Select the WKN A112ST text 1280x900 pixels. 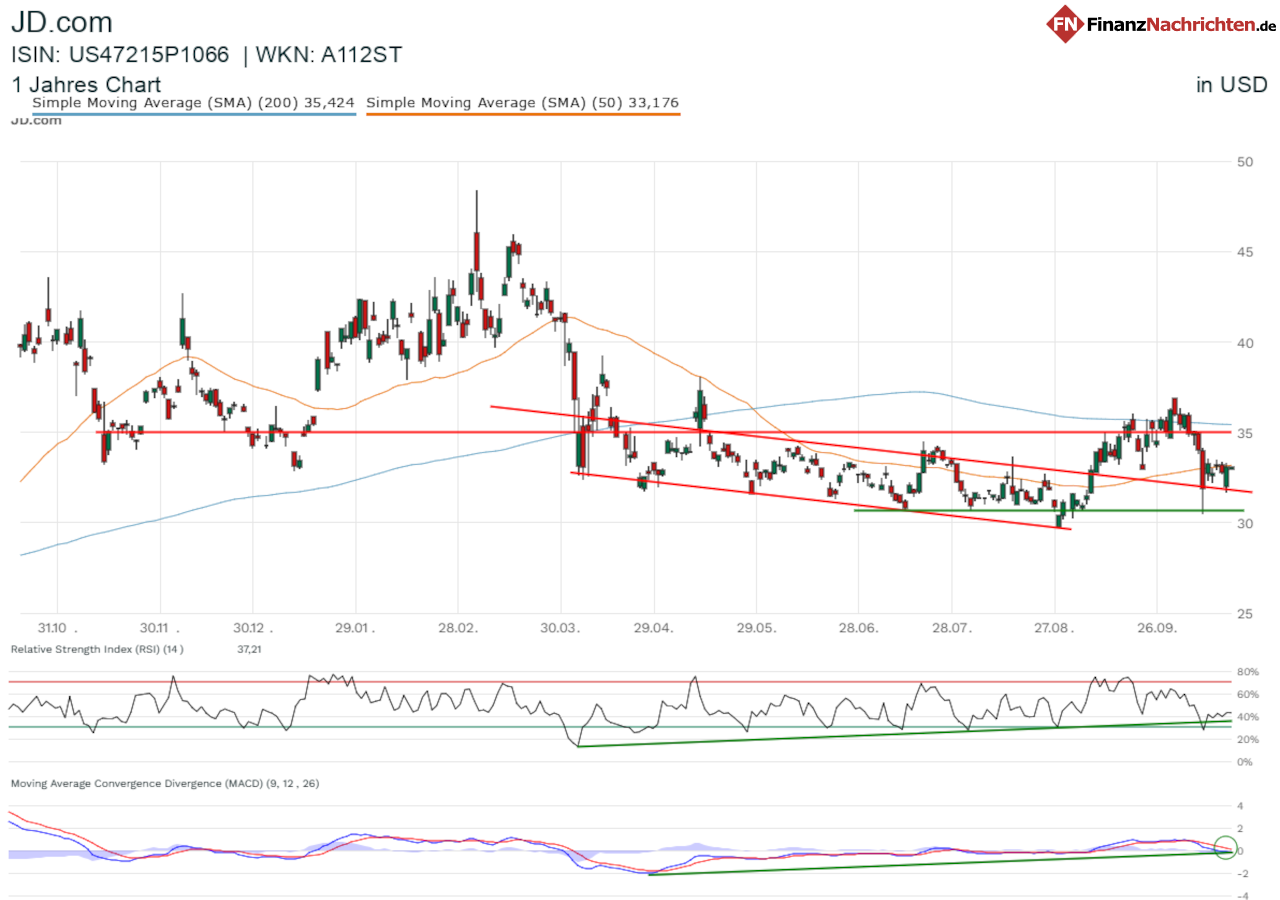(x=329, y=55)
